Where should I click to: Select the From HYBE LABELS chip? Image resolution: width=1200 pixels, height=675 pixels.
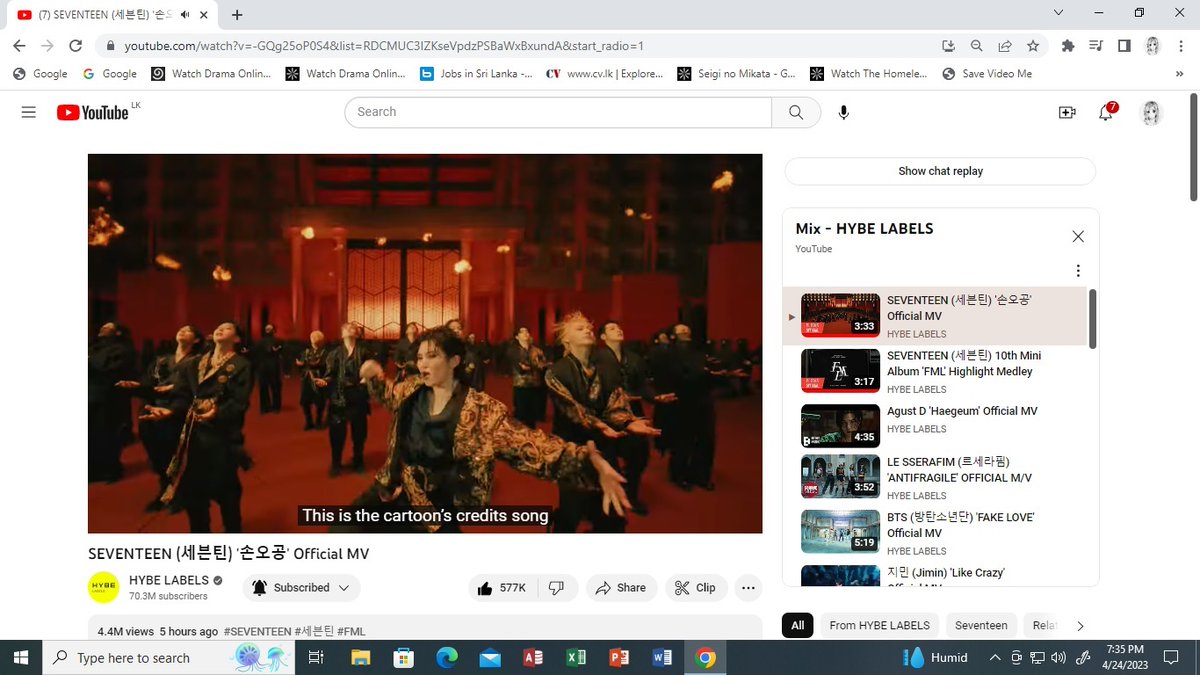click(x=880, y=626)
